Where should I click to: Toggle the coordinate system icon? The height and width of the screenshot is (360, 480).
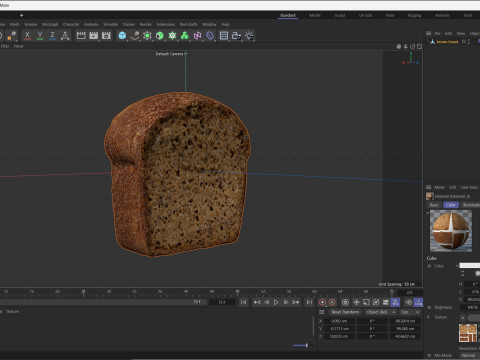tap(65, 35)
